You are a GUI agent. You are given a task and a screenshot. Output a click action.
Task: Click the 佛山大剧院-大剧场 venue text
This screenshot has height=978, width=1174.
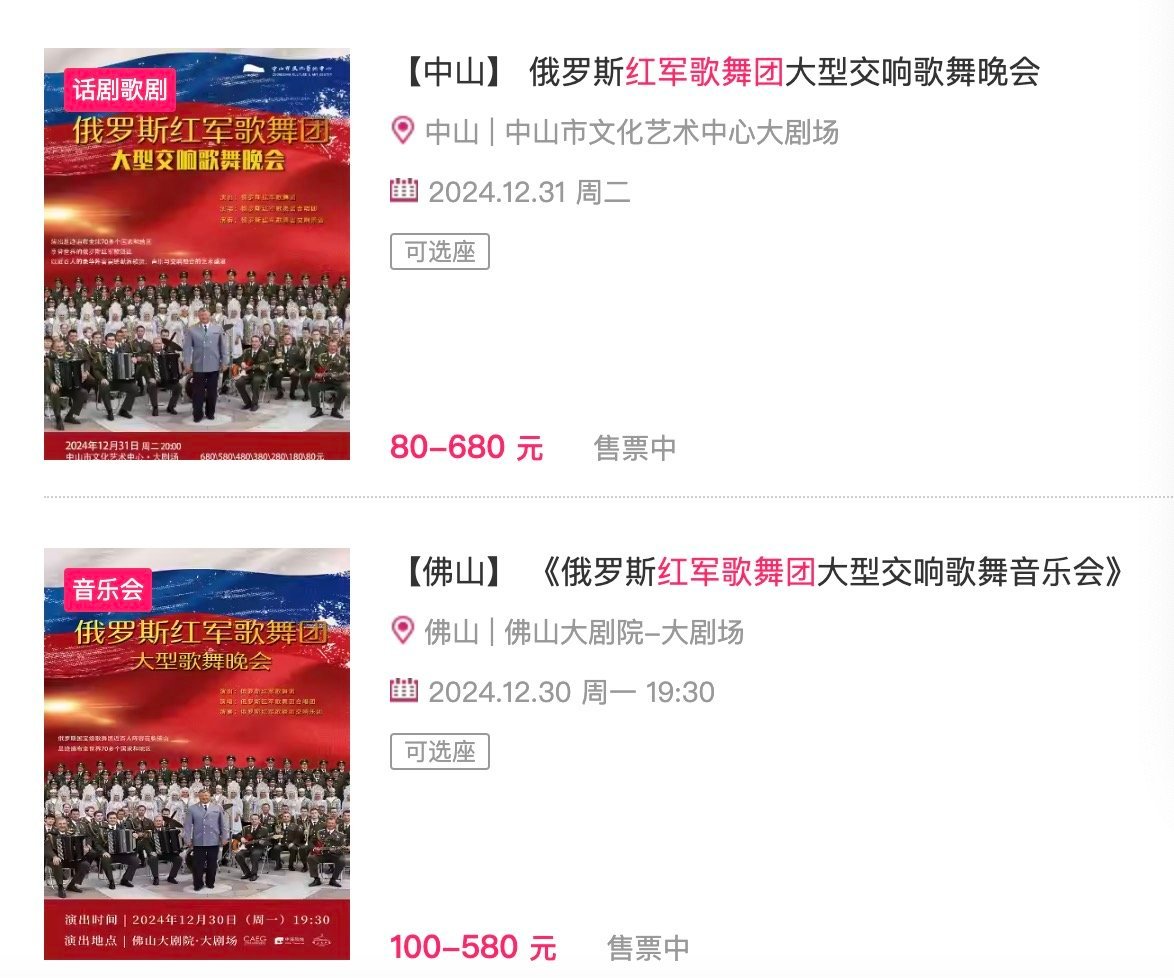click(x=624, y=632)
